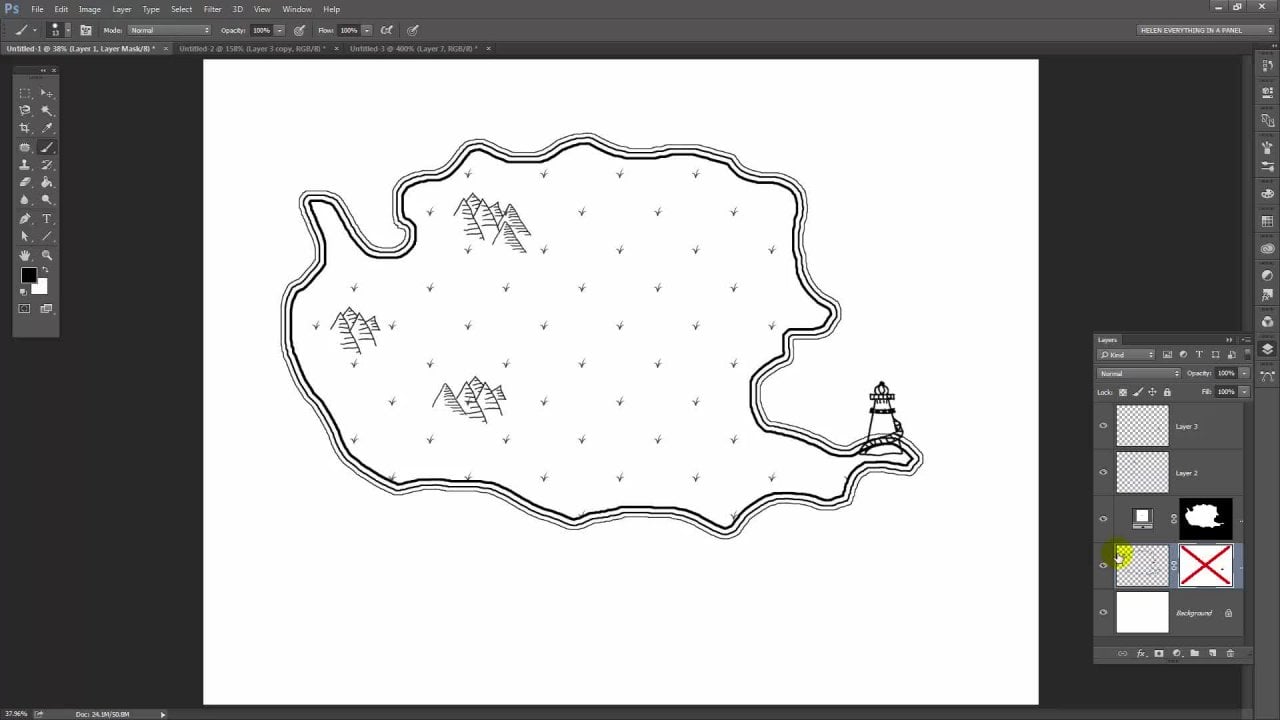This screenshot has height=720, width=1280.
Task: Open the brush Mode dropdown
Action: [x=169, y=30]
